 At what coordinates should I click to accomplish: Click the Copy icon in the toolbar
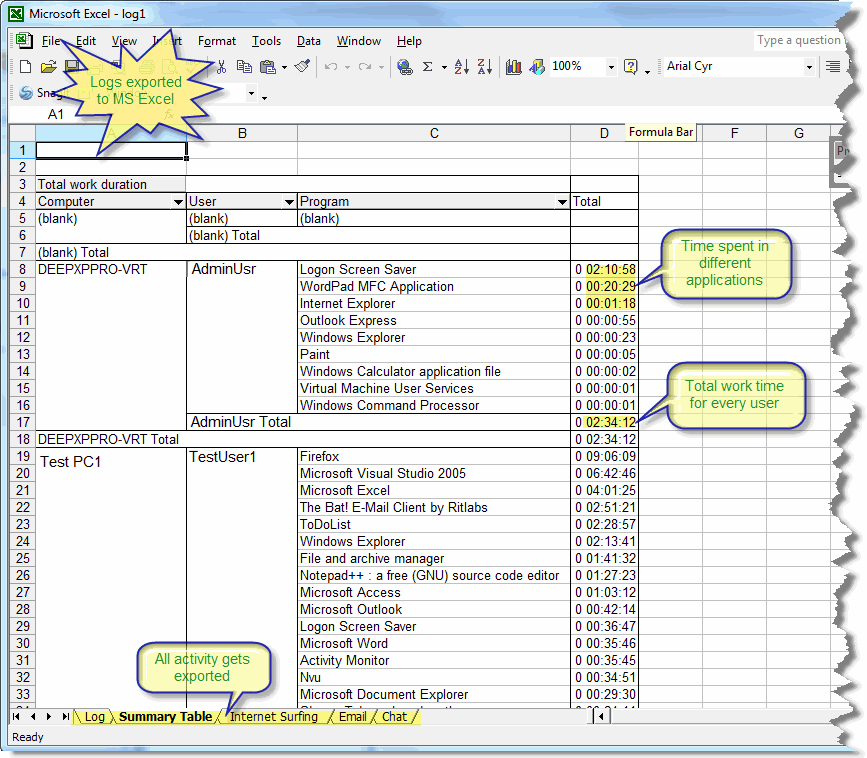[x=244, y=67]
